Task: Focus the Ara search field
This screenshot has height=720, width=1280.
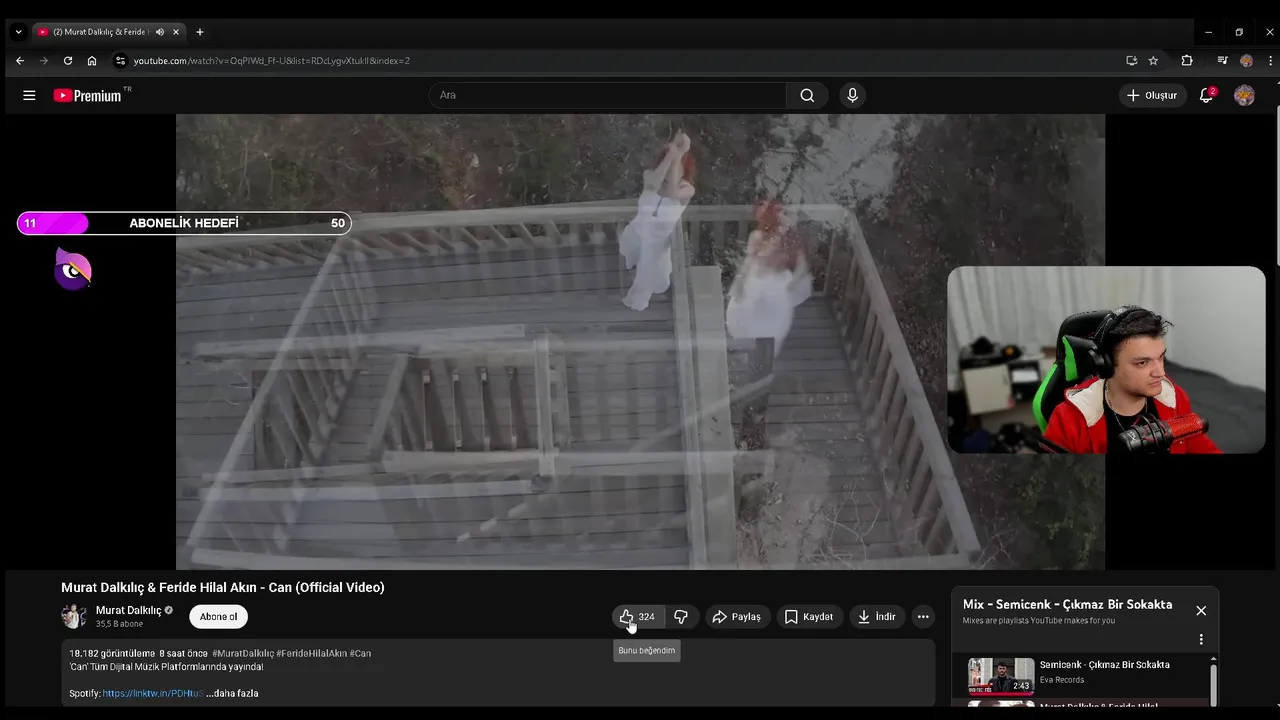Action: click(608, 95)
